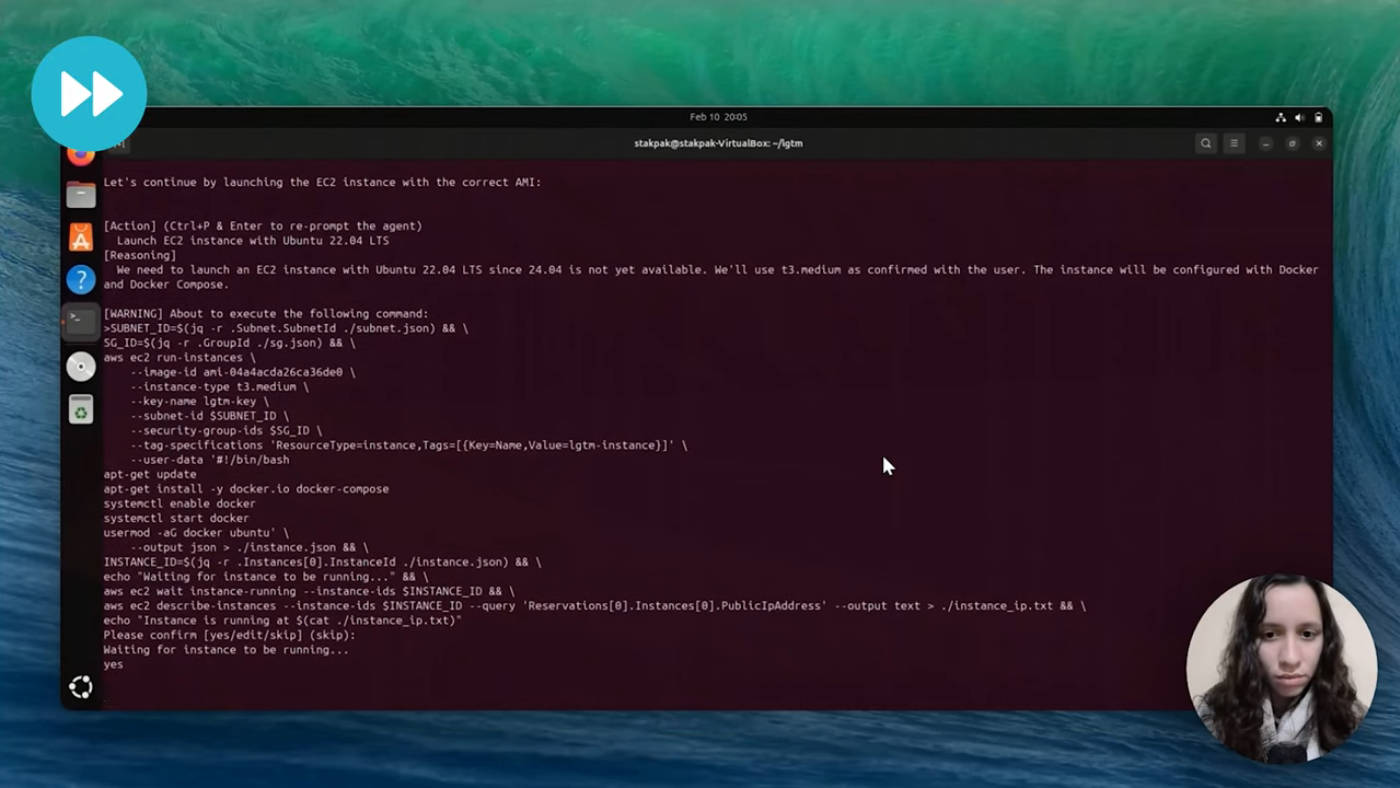Click the "usermod -aG docker ubuntu" line
The image size is (1400, 788).
tap(196, 533)
